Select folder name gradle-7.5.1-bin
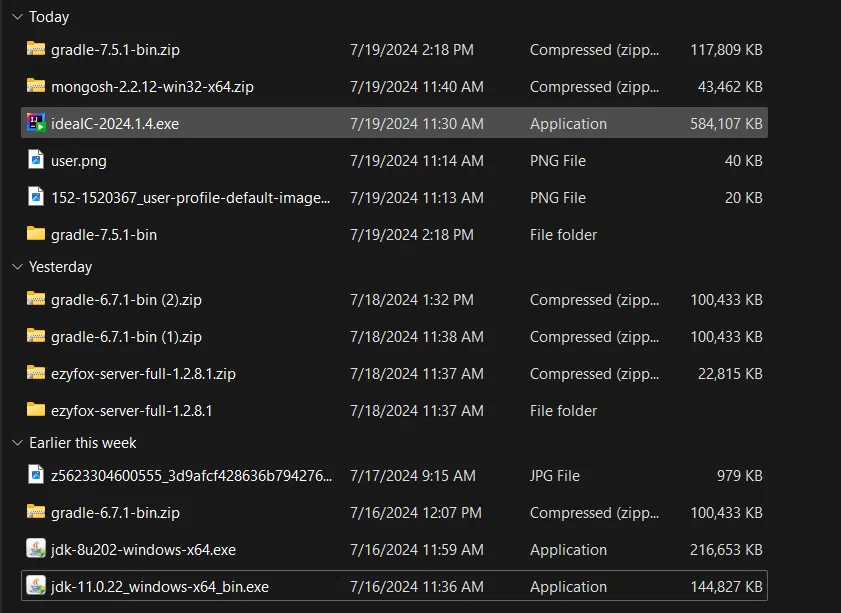Image resolution: width=841 pixels, height=613 pixels. tap(104, 235)
